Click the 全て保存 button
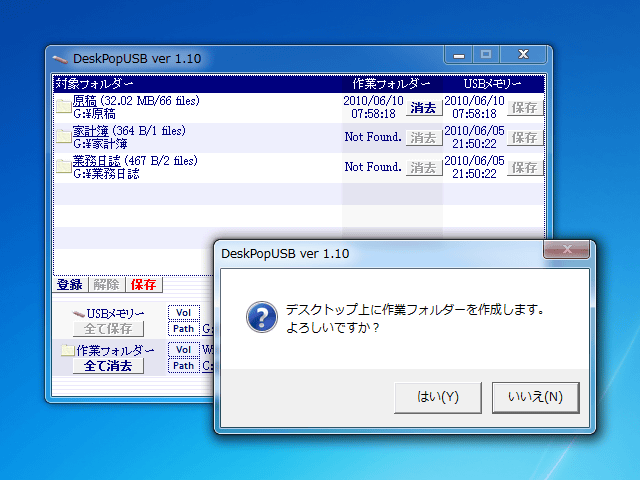This screenshot has height=480, width=640. [108, 329]
